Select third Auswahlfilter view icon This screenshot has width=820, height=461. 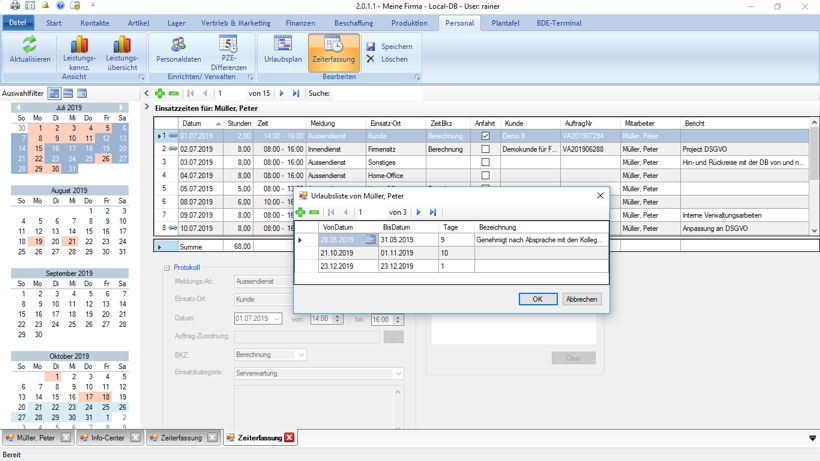tap(82, 94)
